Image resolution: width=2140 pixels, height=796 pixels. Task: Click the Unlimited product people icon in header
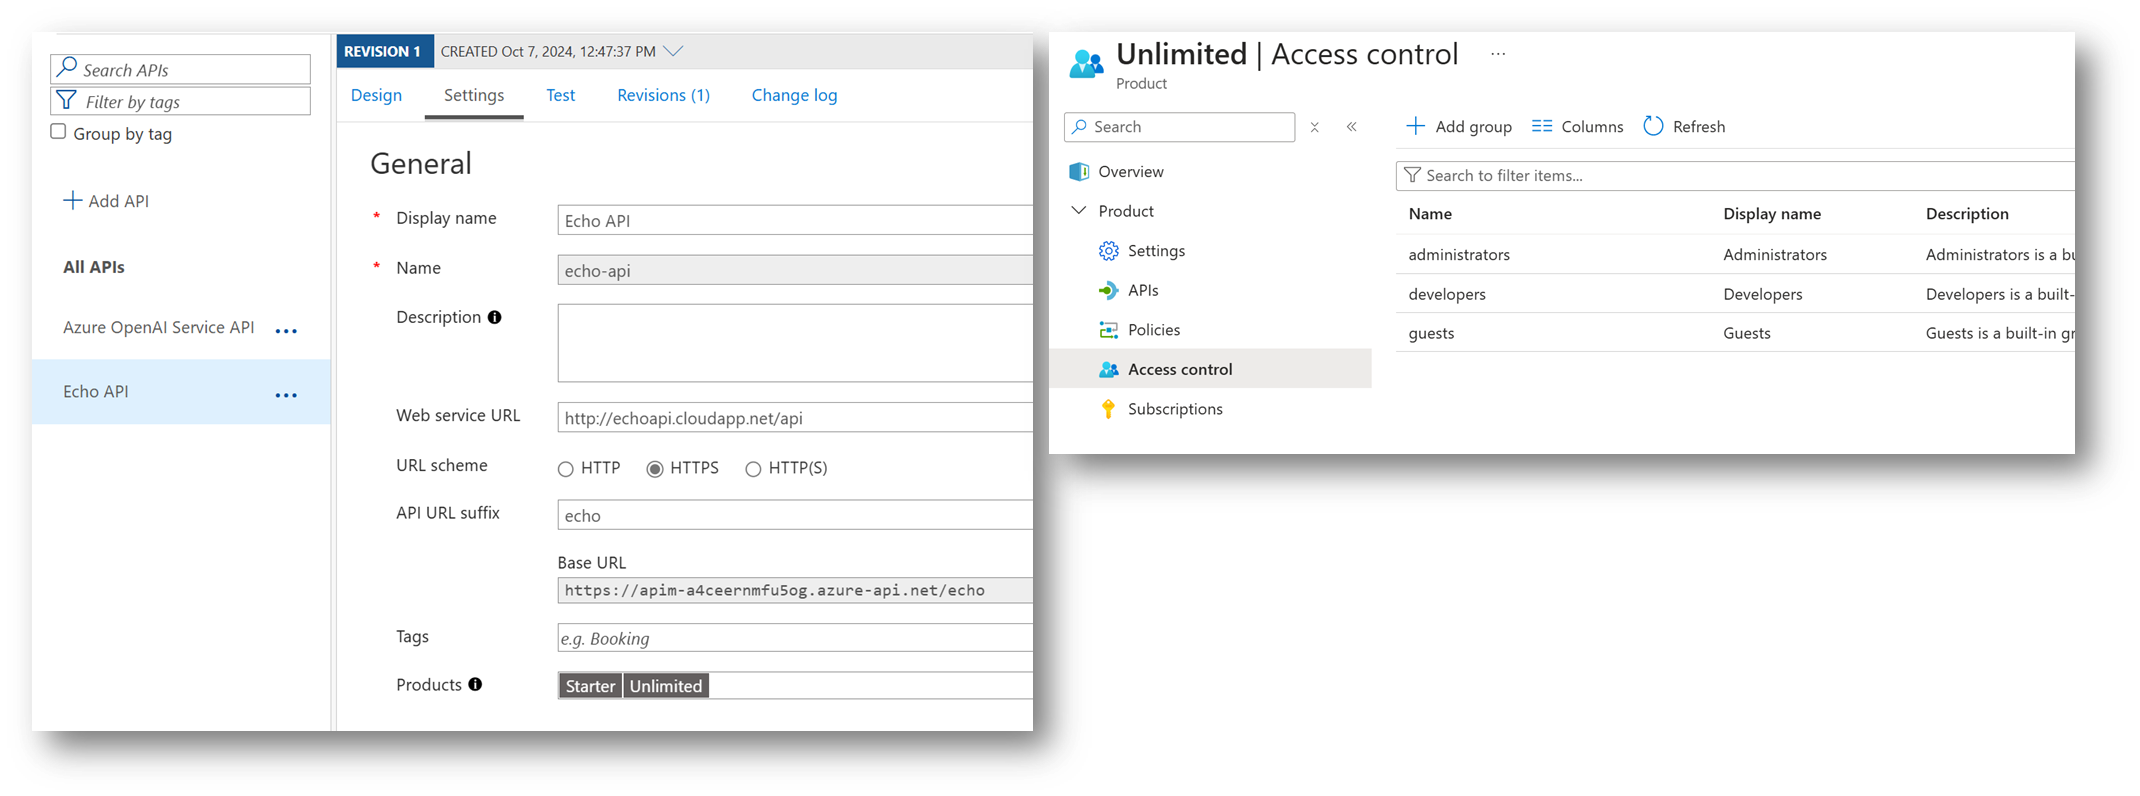tap(1086, 64)
